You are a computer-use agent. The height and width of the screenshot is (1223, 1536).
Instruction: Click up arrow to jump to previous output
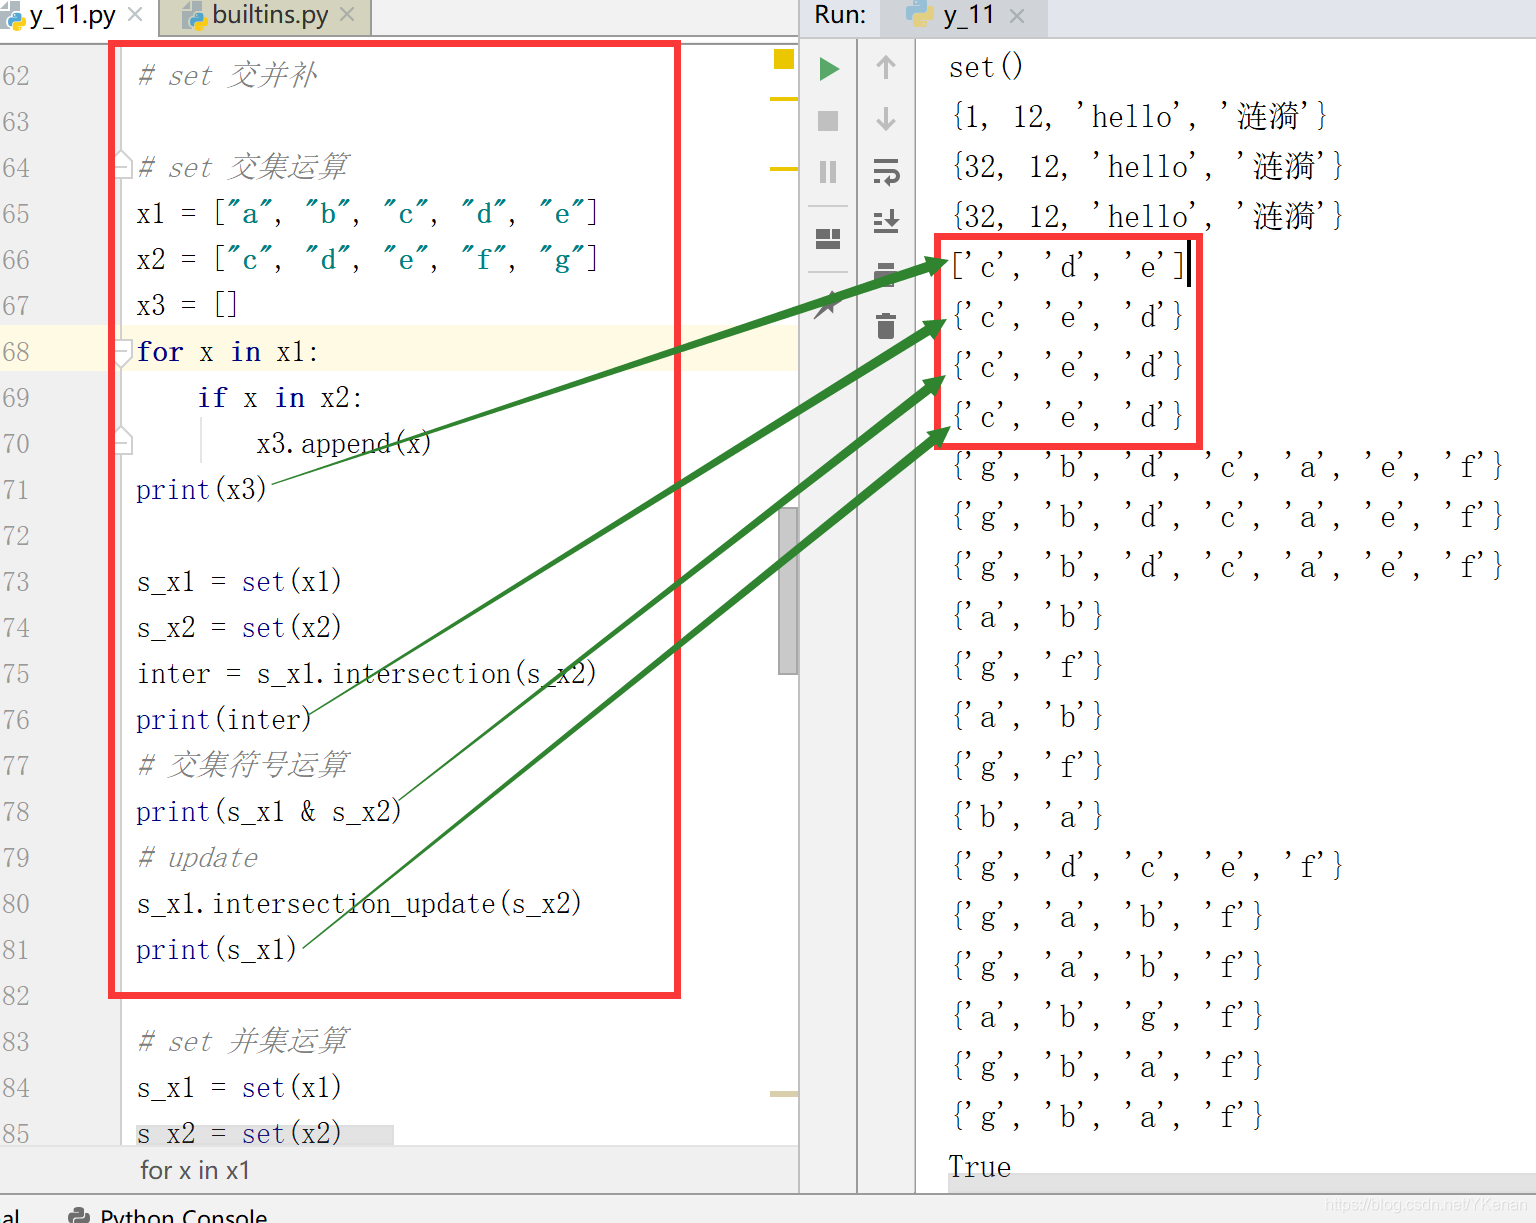tap(886, 68)
